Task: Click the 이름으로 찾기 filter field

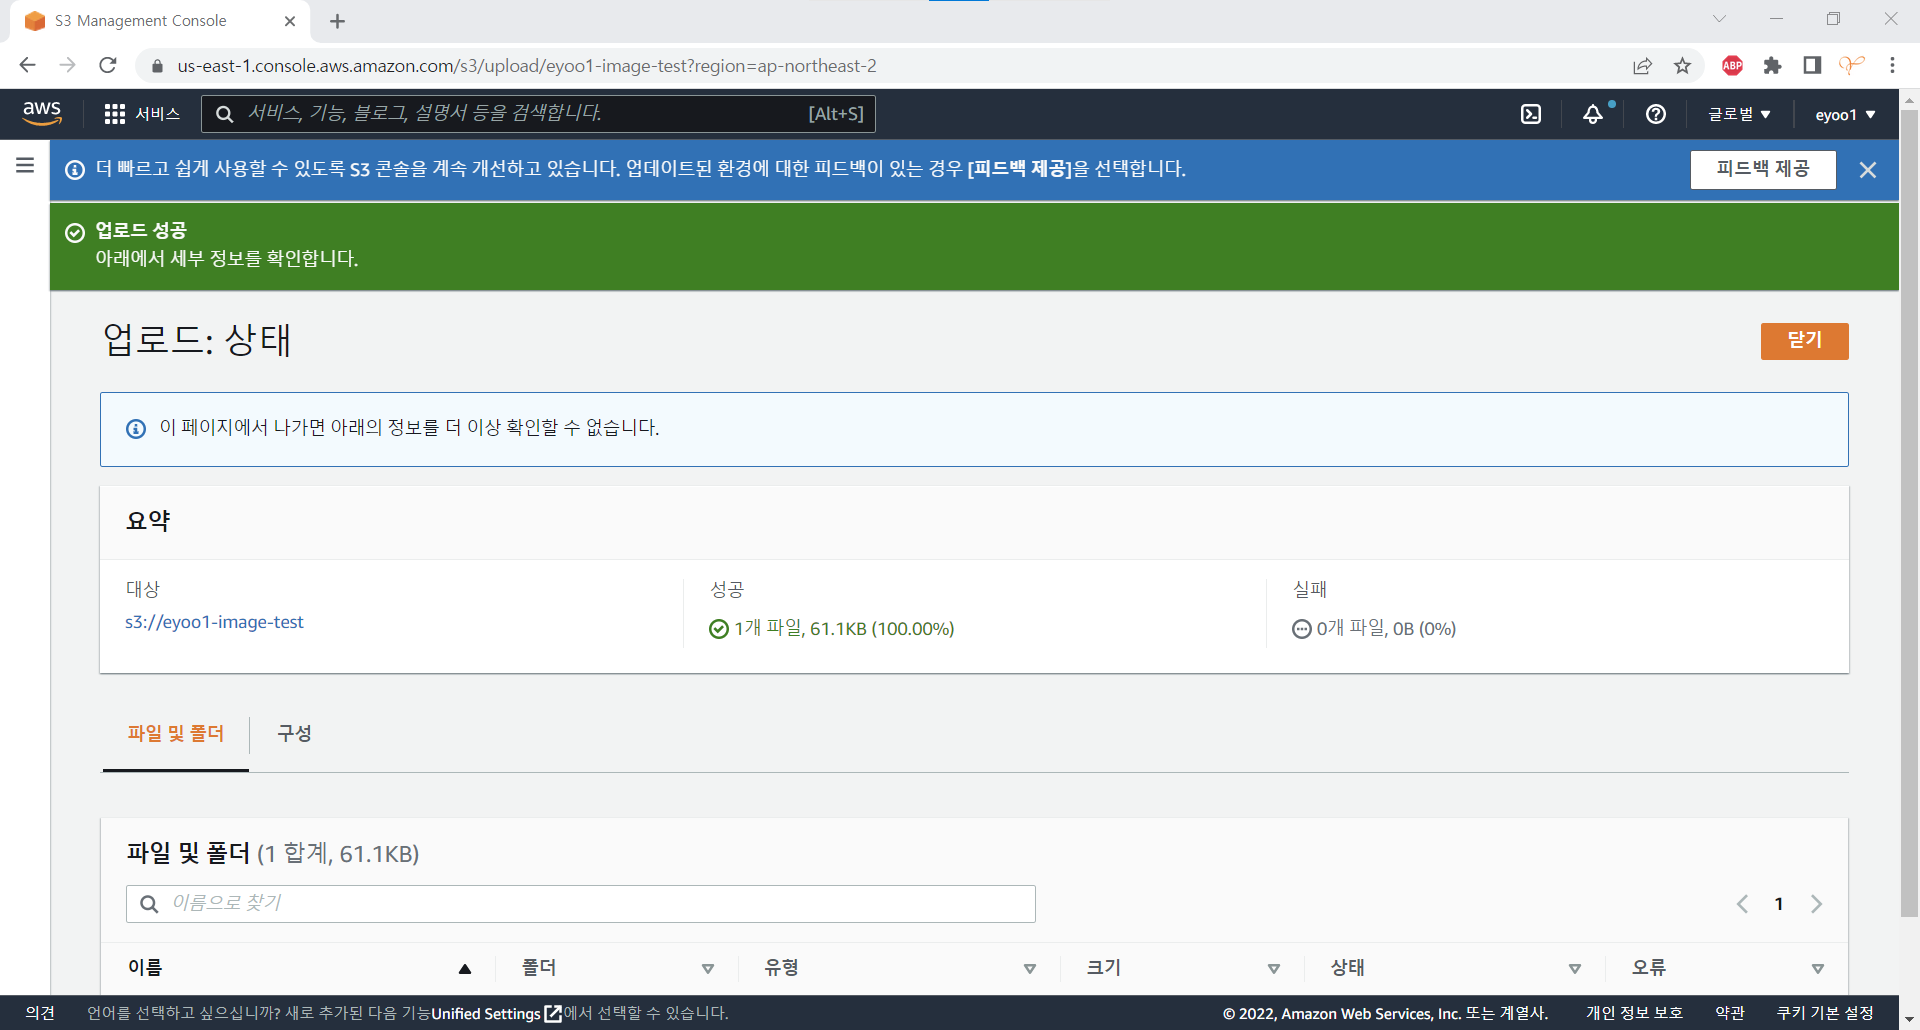Action: tap(580, 904)
